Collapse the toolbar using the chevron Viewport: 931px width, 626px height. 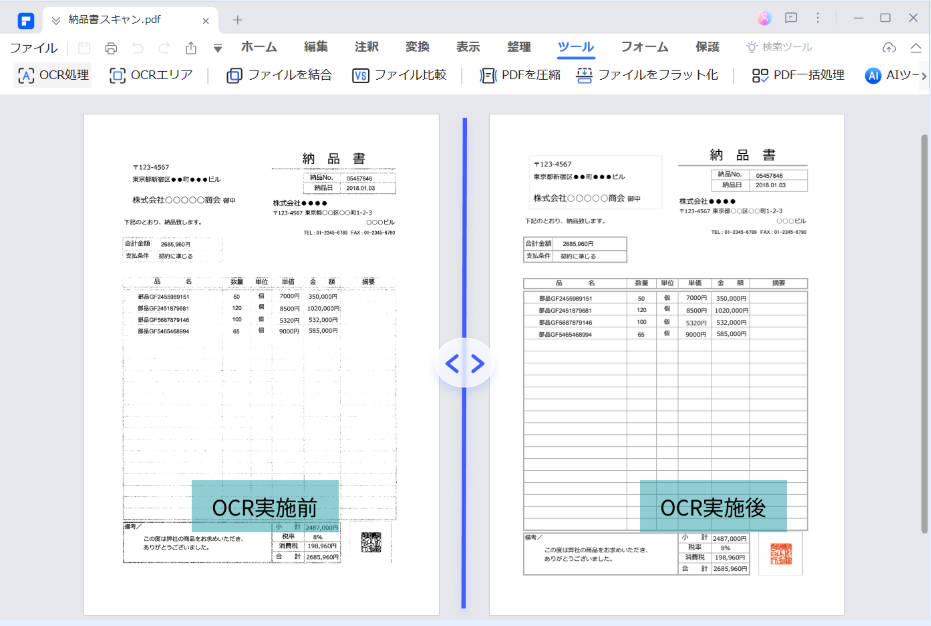point(916,46)
